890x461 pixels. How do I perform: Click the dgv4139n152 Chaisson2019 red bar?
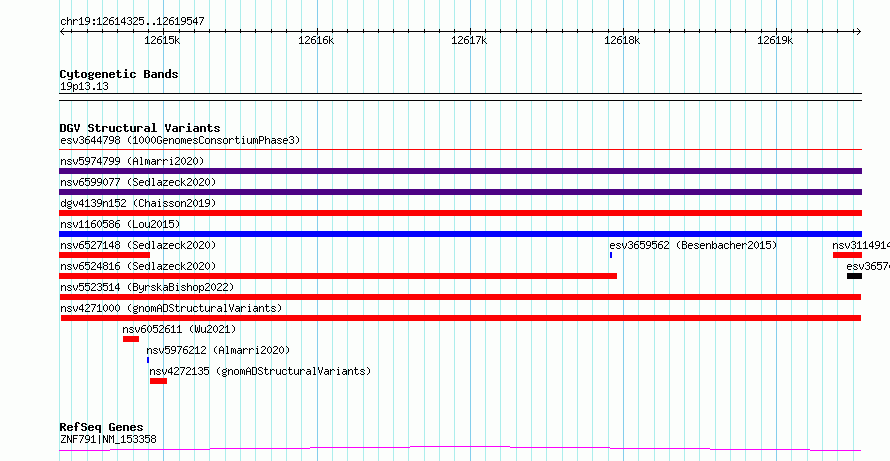460,213
